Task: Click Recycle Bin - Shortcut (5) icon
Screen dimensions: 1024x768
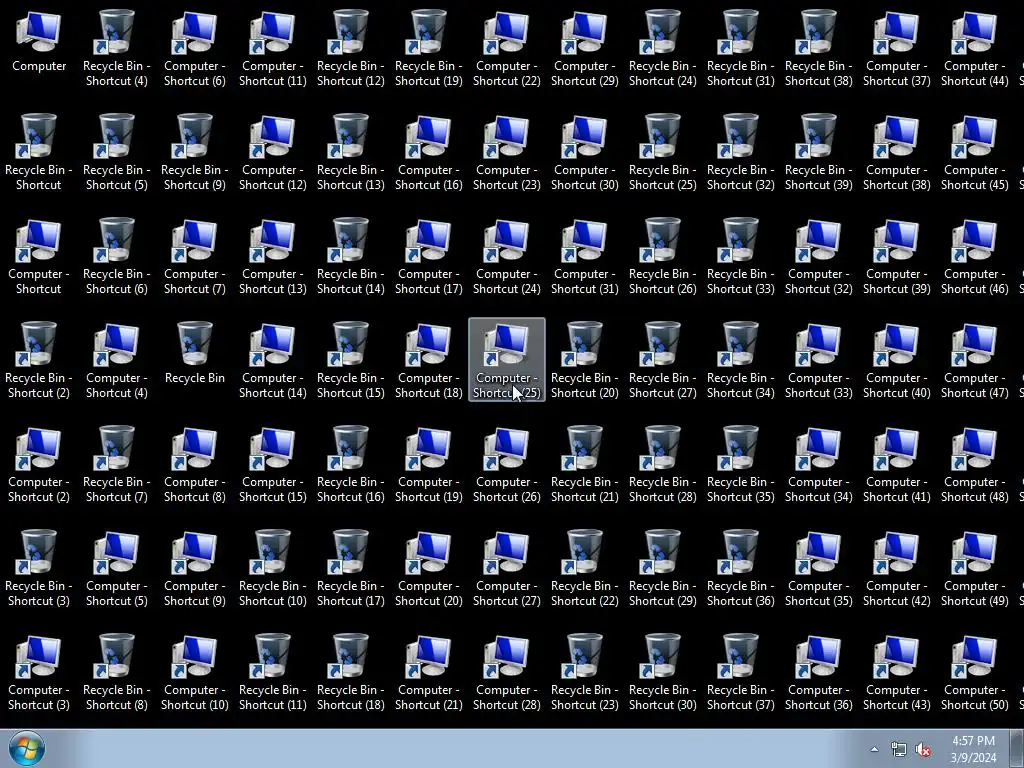Action: (116, 152)
